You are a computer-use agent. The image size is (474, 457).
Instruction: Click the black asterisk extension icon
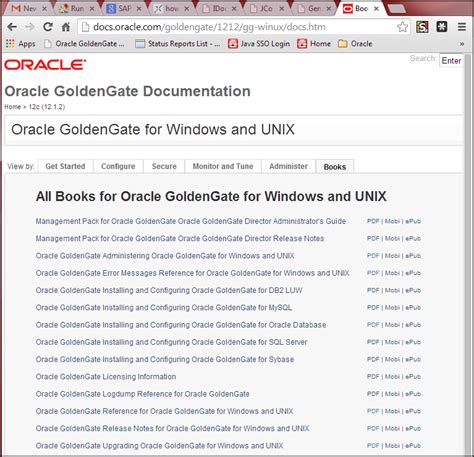[442, 27]
